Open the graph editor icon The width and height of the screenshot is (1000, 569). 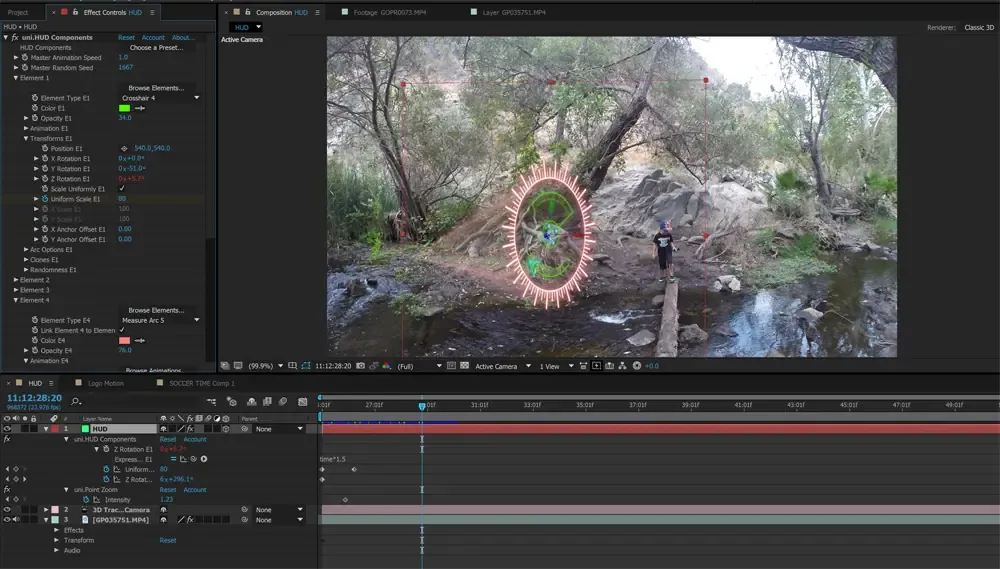click(x=302, y=401)
